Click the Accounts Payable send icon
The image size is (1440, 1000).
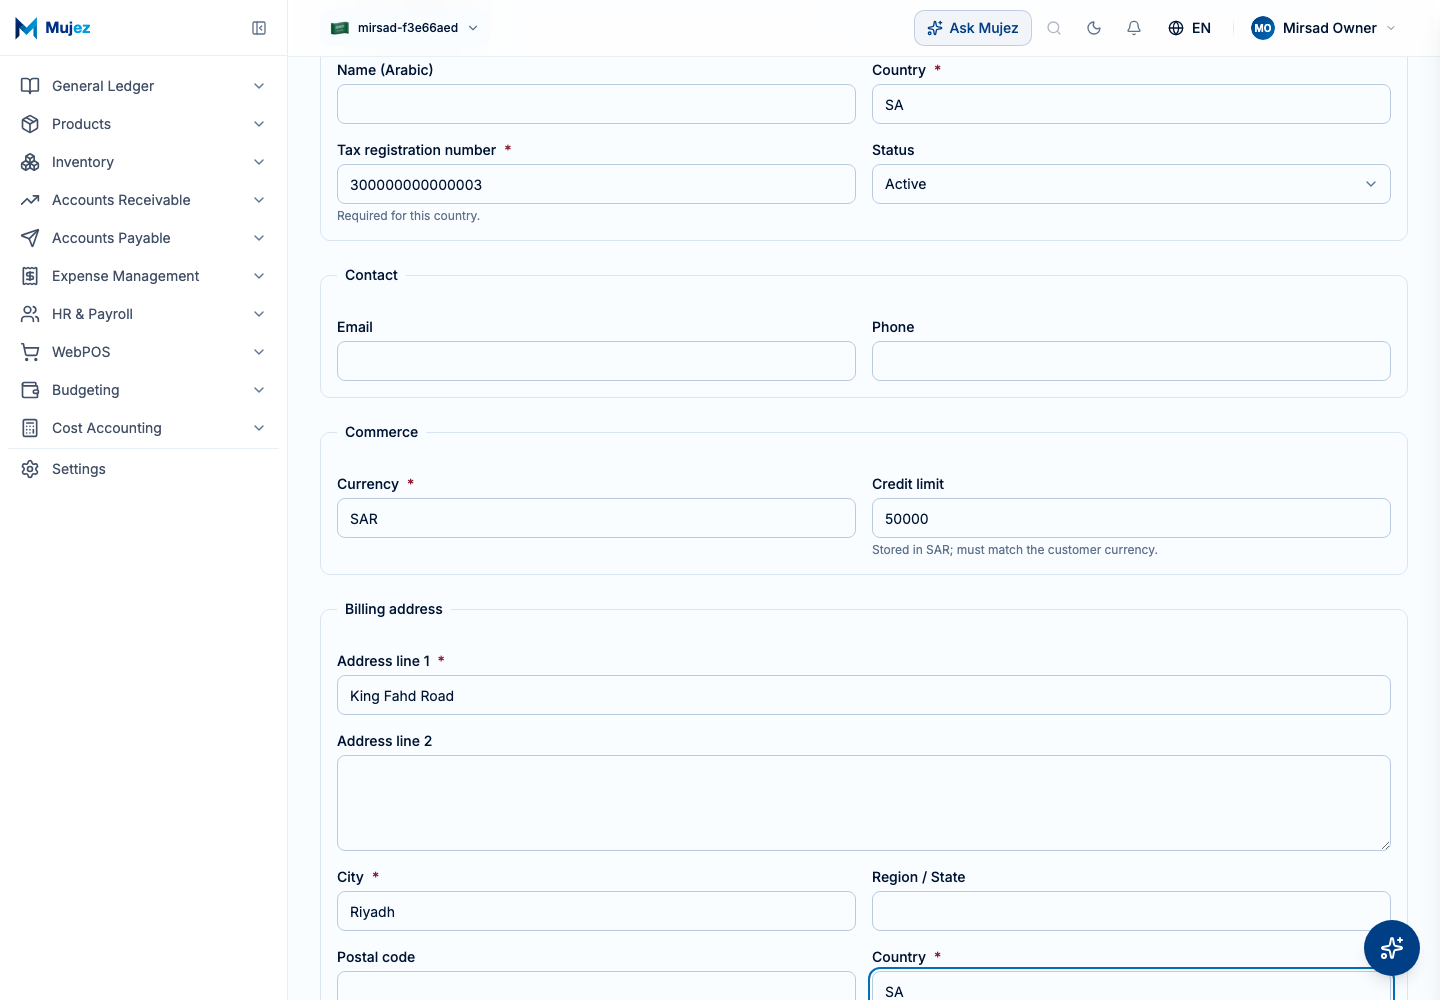(x=30, y=238)
